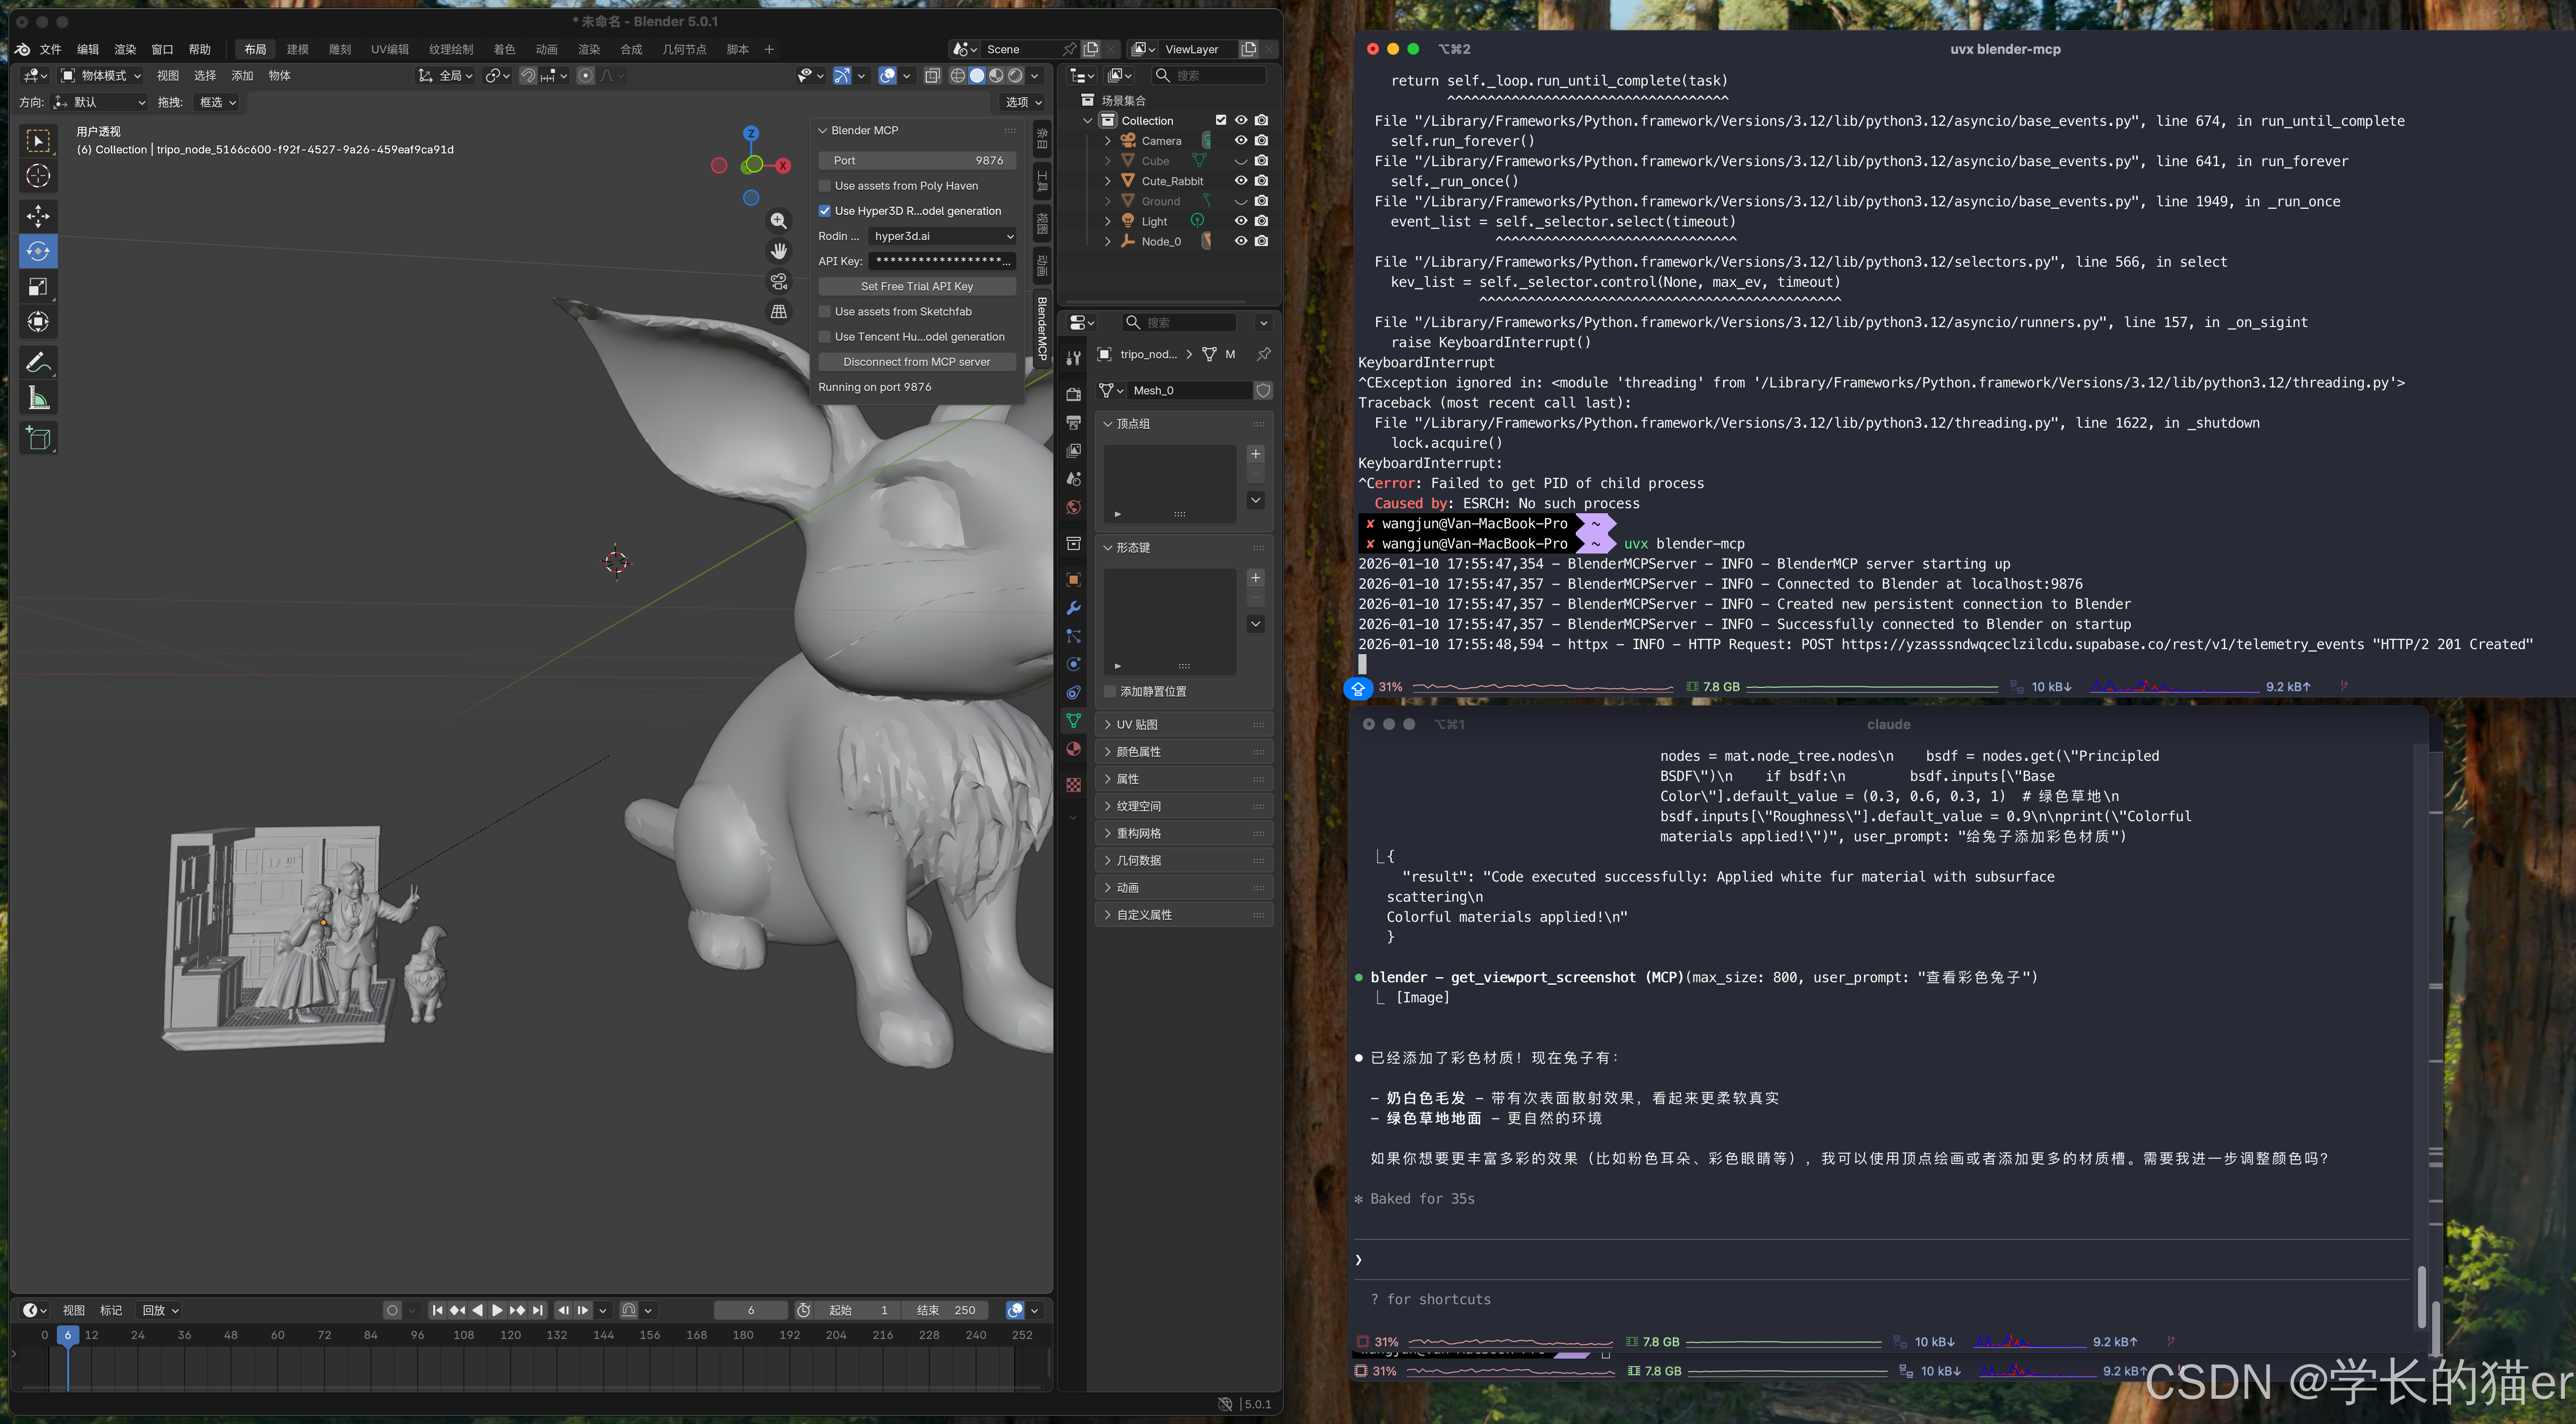Image resolution: width=2576 pixels, height=1424 pixels.
Task: Select the Scale tool
Action: click(x=38, y=287)
